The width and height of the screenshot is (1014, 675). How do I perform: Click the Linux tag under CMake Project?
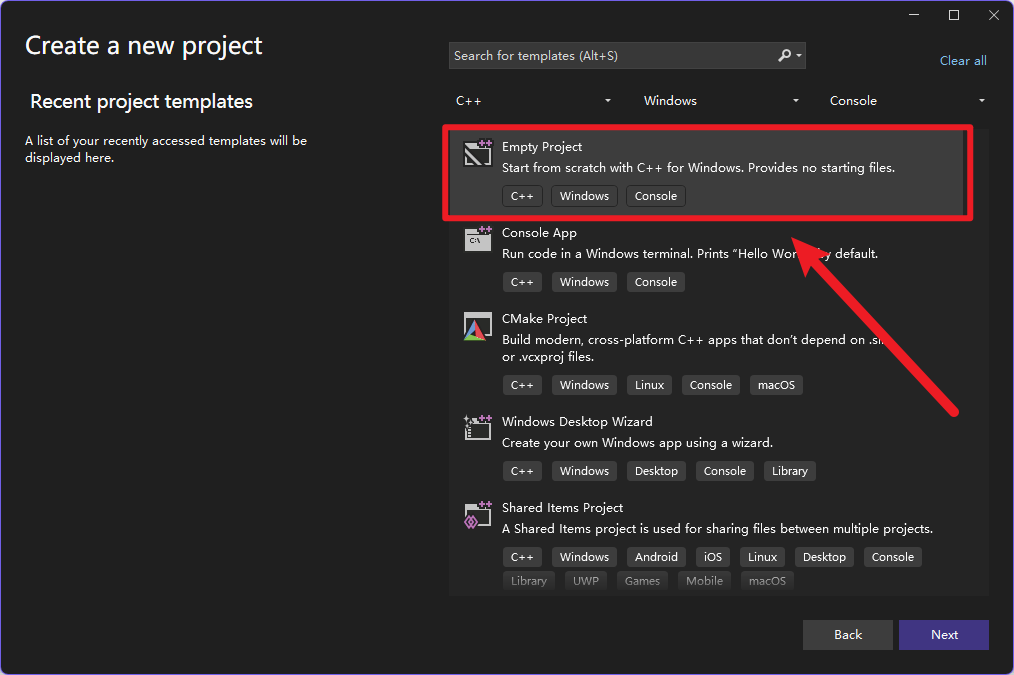[x=649, y=385]
